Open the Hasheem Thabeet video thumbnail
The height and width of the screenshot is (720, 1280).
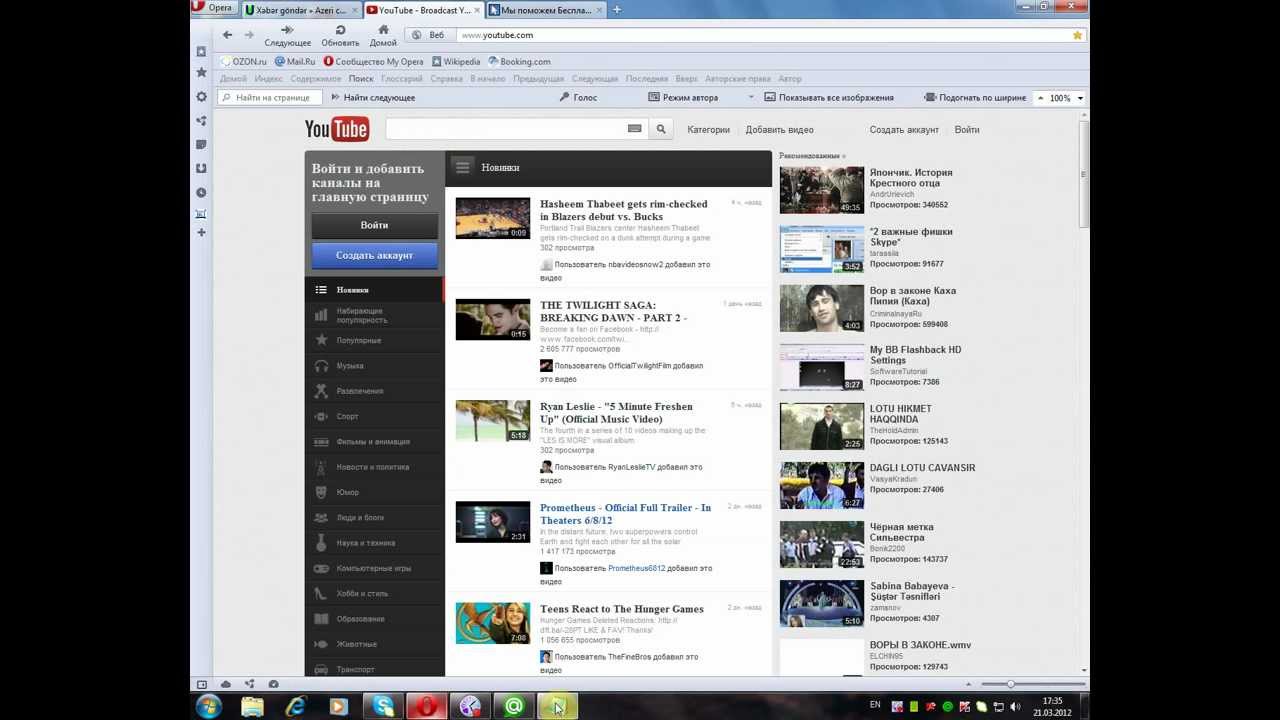tap(493, 218)
